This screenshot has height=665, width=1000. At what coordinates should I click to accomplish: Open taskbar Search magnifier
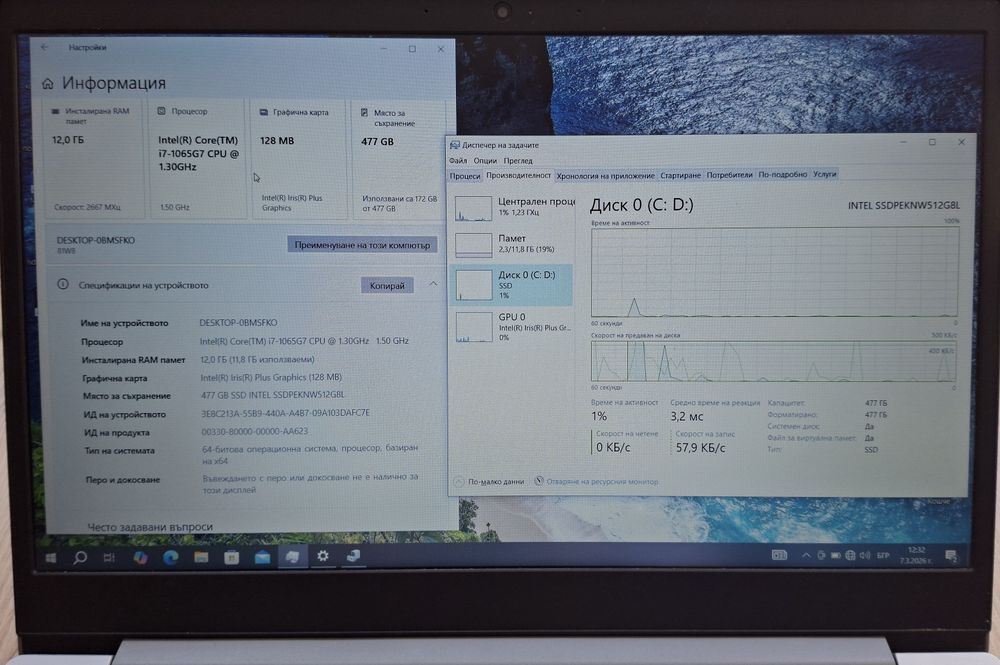tap(80, 558)
